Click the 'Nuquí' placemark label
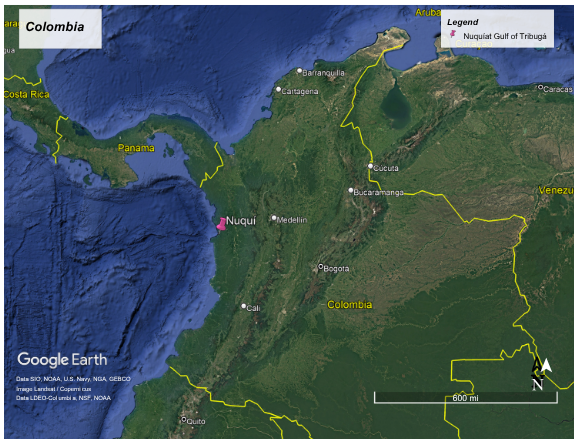574x439 pixels. 241,220
